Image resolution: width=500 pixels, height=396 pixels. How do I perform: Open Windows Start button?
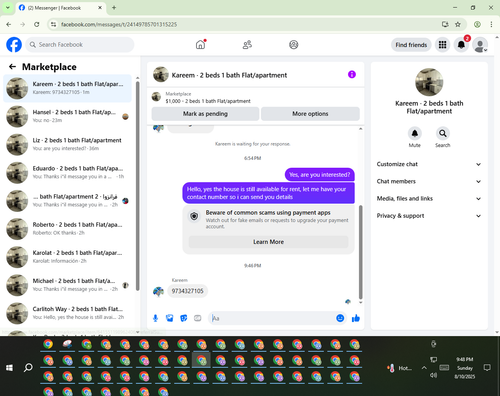(x=9, y=368)
